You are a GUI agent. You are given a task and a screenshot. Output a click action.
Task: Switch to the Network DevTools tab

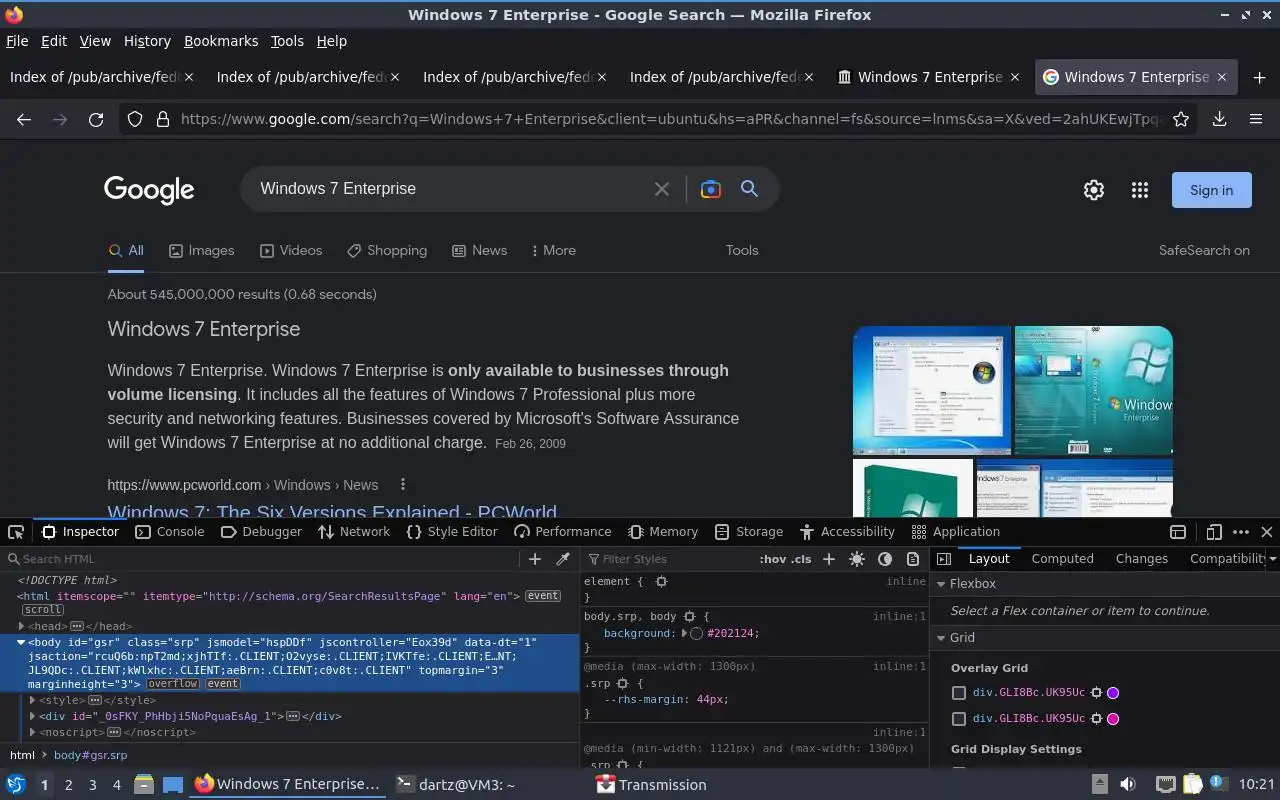pos(354,532)
